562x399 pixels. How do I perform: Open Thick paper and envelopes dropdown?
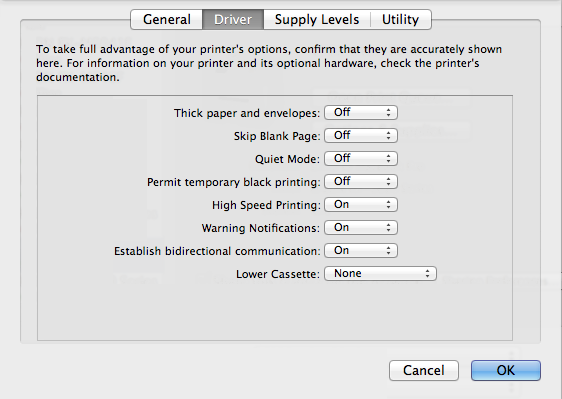click(x=361, y=113)
